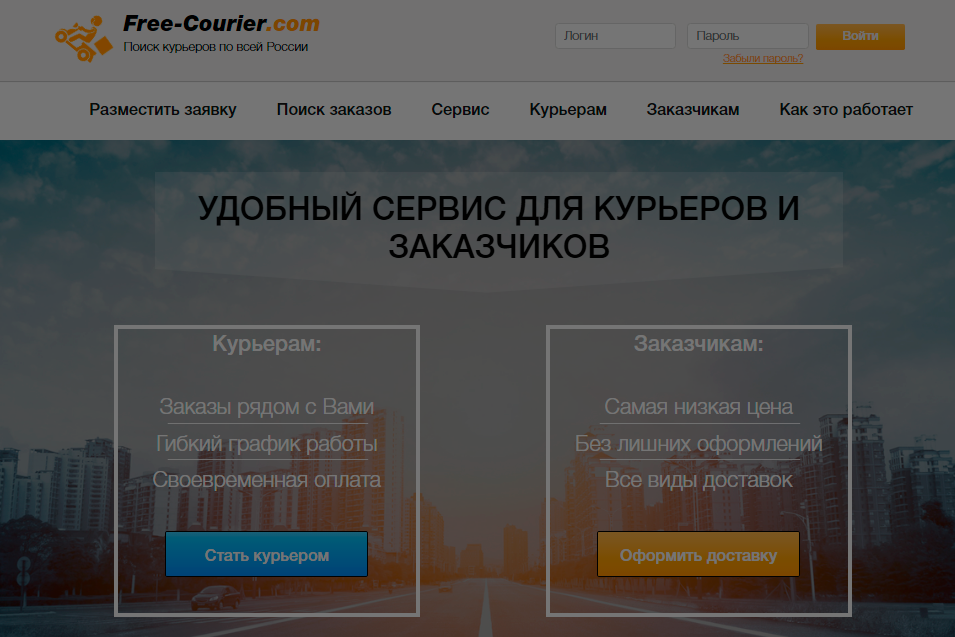Click the Оформить доставку button
The height and width of the screenshot is (637, 955).
[x=698, y=554]
